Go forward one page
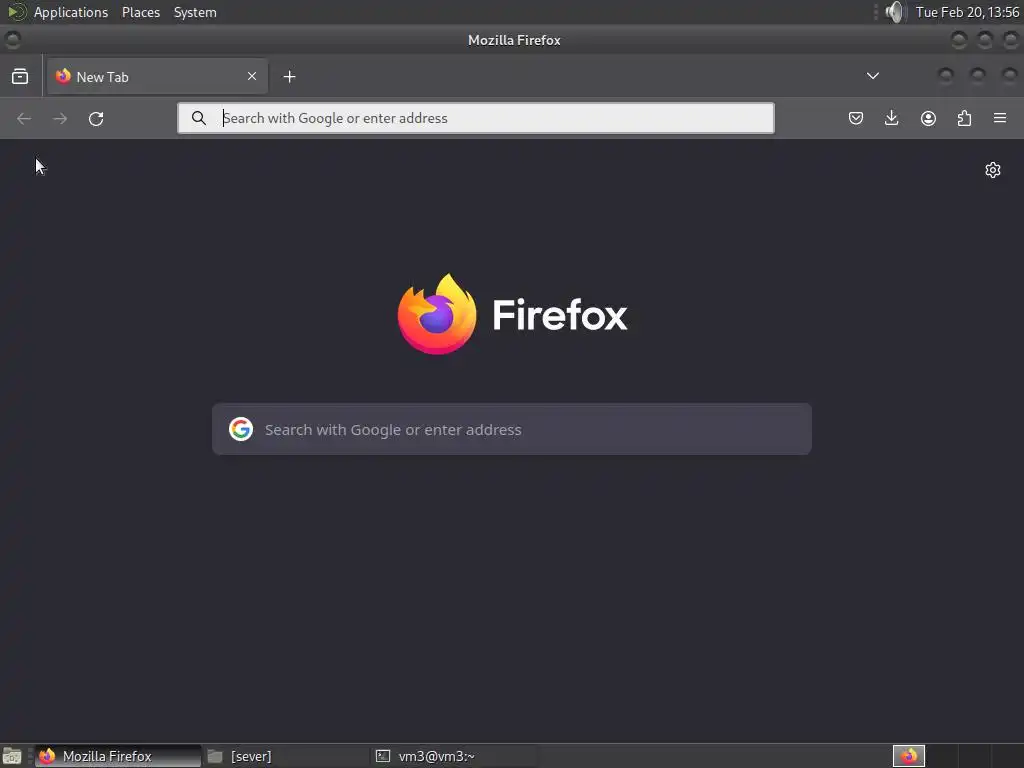This screenshot has width=1024, height=768. click(60, 118)
